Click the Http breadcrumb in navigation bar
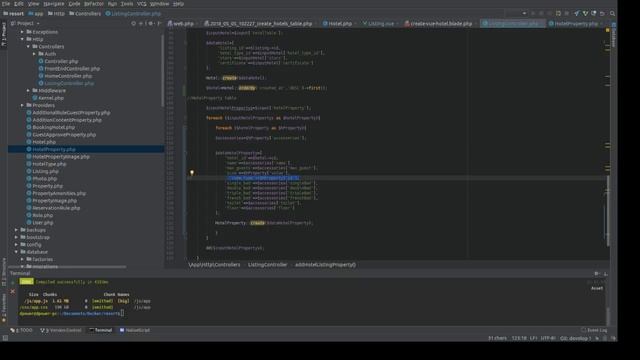This screenshot has height=360, width=640. tap(56, 13)
